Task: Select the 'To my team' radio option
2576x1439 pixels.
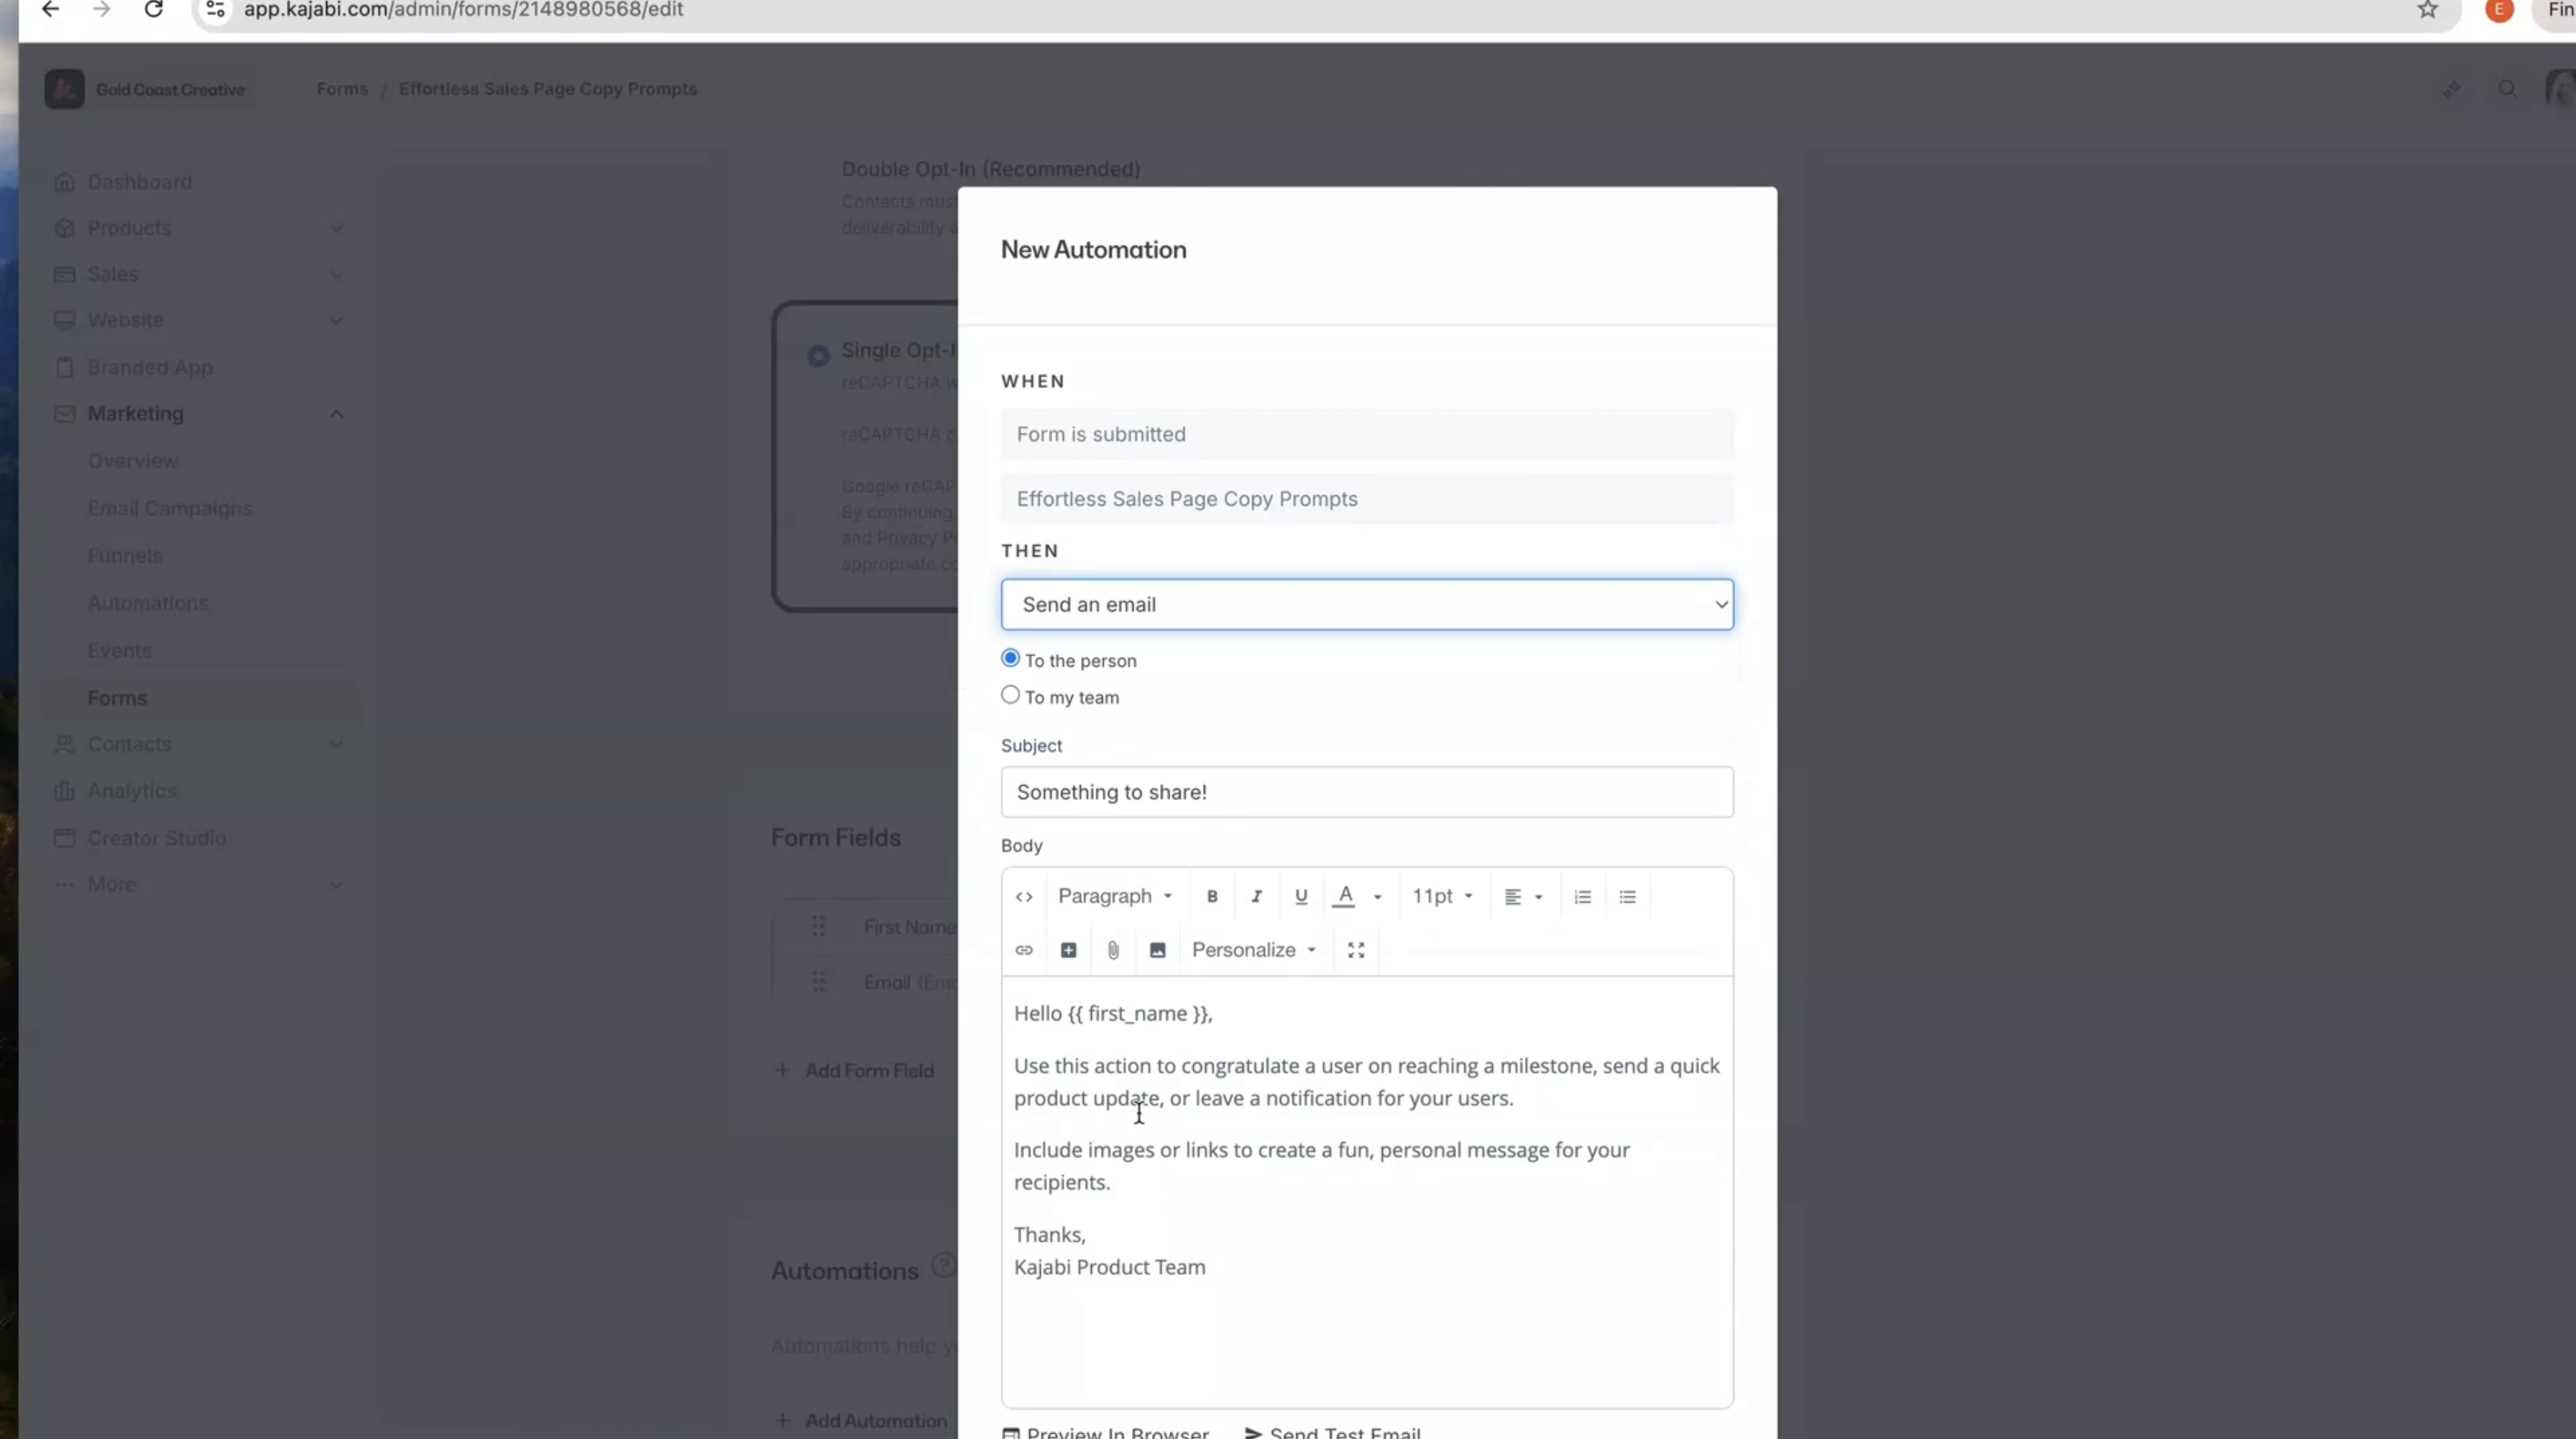Action: click(1010, 695)
